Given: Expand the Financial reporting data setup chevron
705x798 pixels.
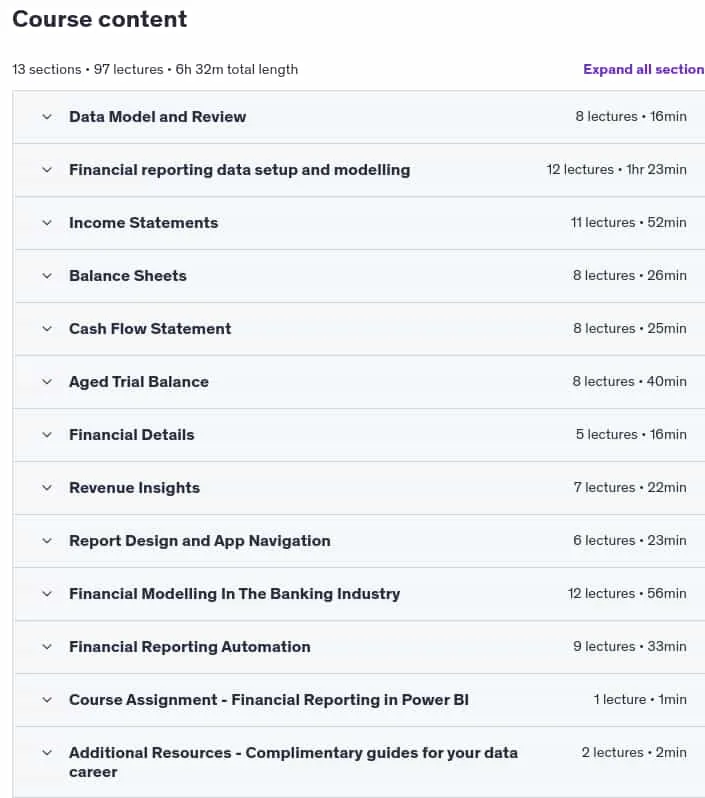Looking at the screenshot, I should [x=47, y=170].
